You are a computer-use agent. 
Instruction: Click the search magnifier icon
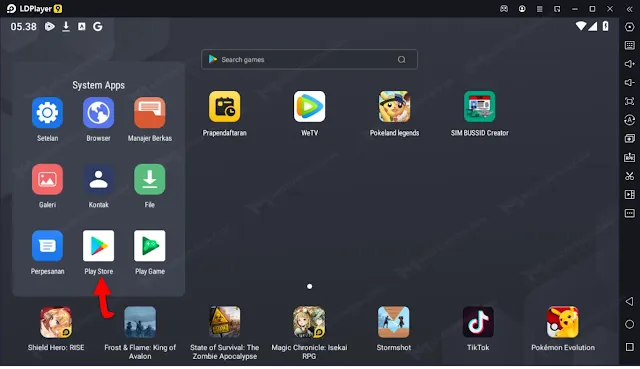[x=402, y=60]
